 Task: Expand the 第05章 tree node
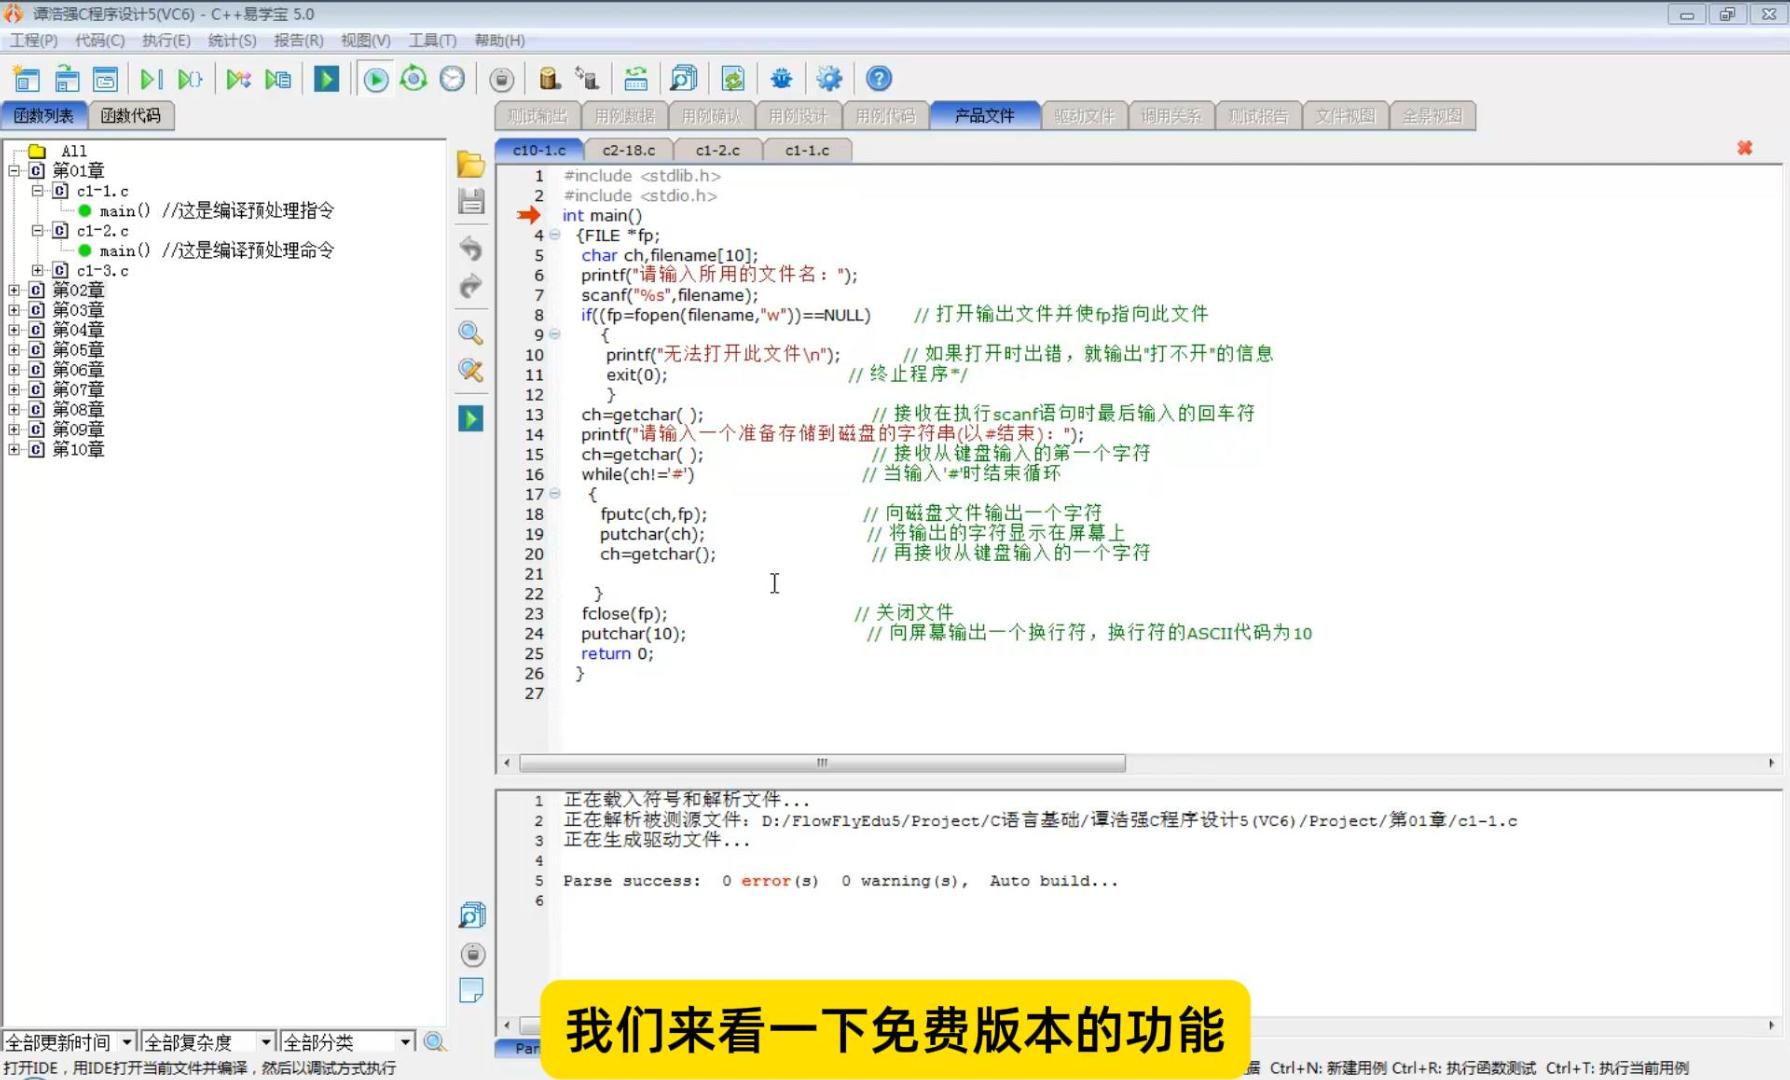(x=14, y=350)
